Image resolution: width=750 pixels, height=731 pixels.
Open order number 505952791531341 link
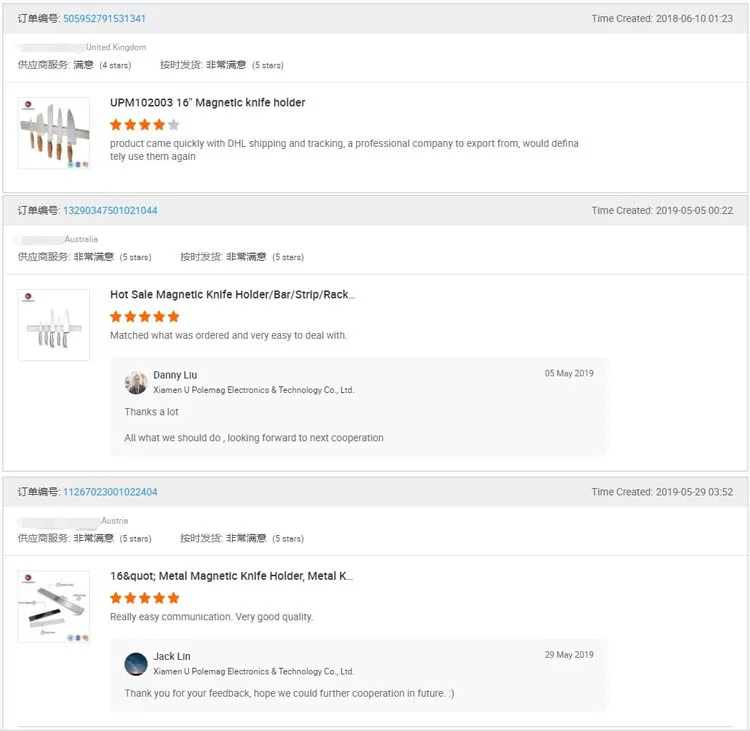pyautogui.click(x=104, y=19)
